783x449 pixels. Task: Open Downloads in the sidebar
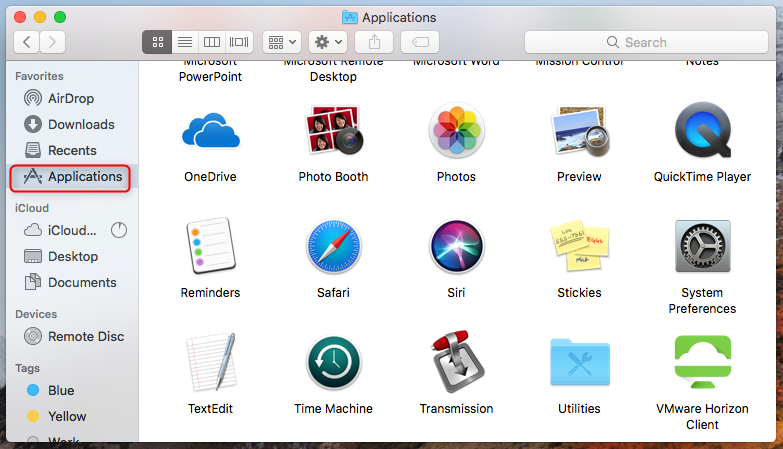coord(71,124)
